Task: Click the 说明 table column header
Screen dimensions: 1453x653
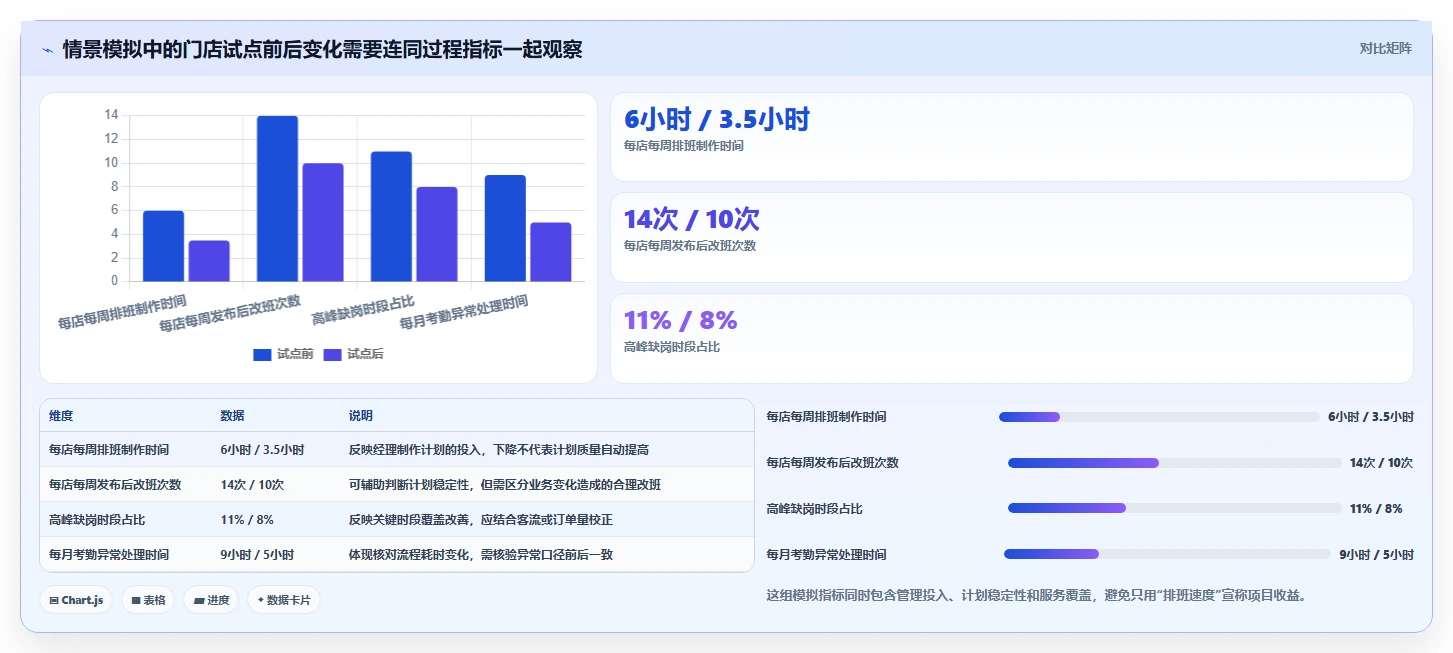Action: point(361,416)
